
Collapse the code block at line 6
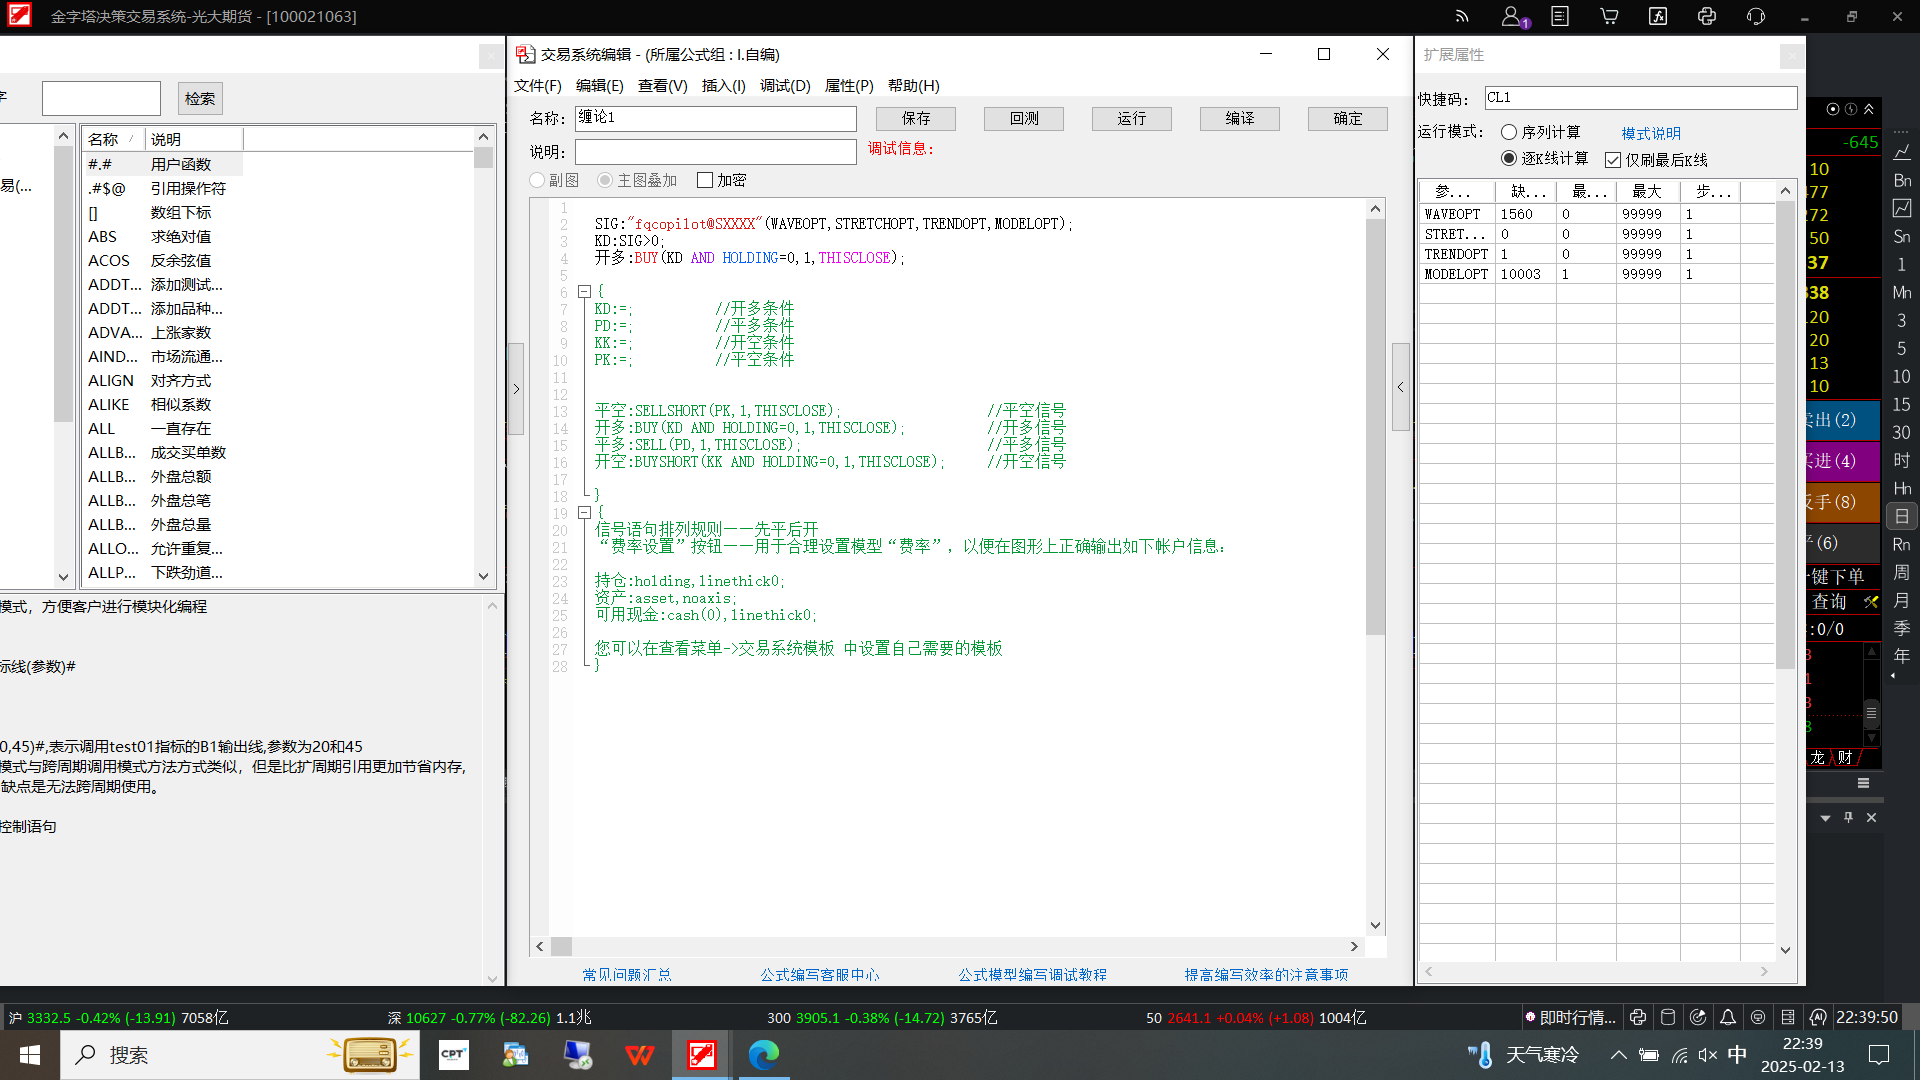[x=584, y=292]
